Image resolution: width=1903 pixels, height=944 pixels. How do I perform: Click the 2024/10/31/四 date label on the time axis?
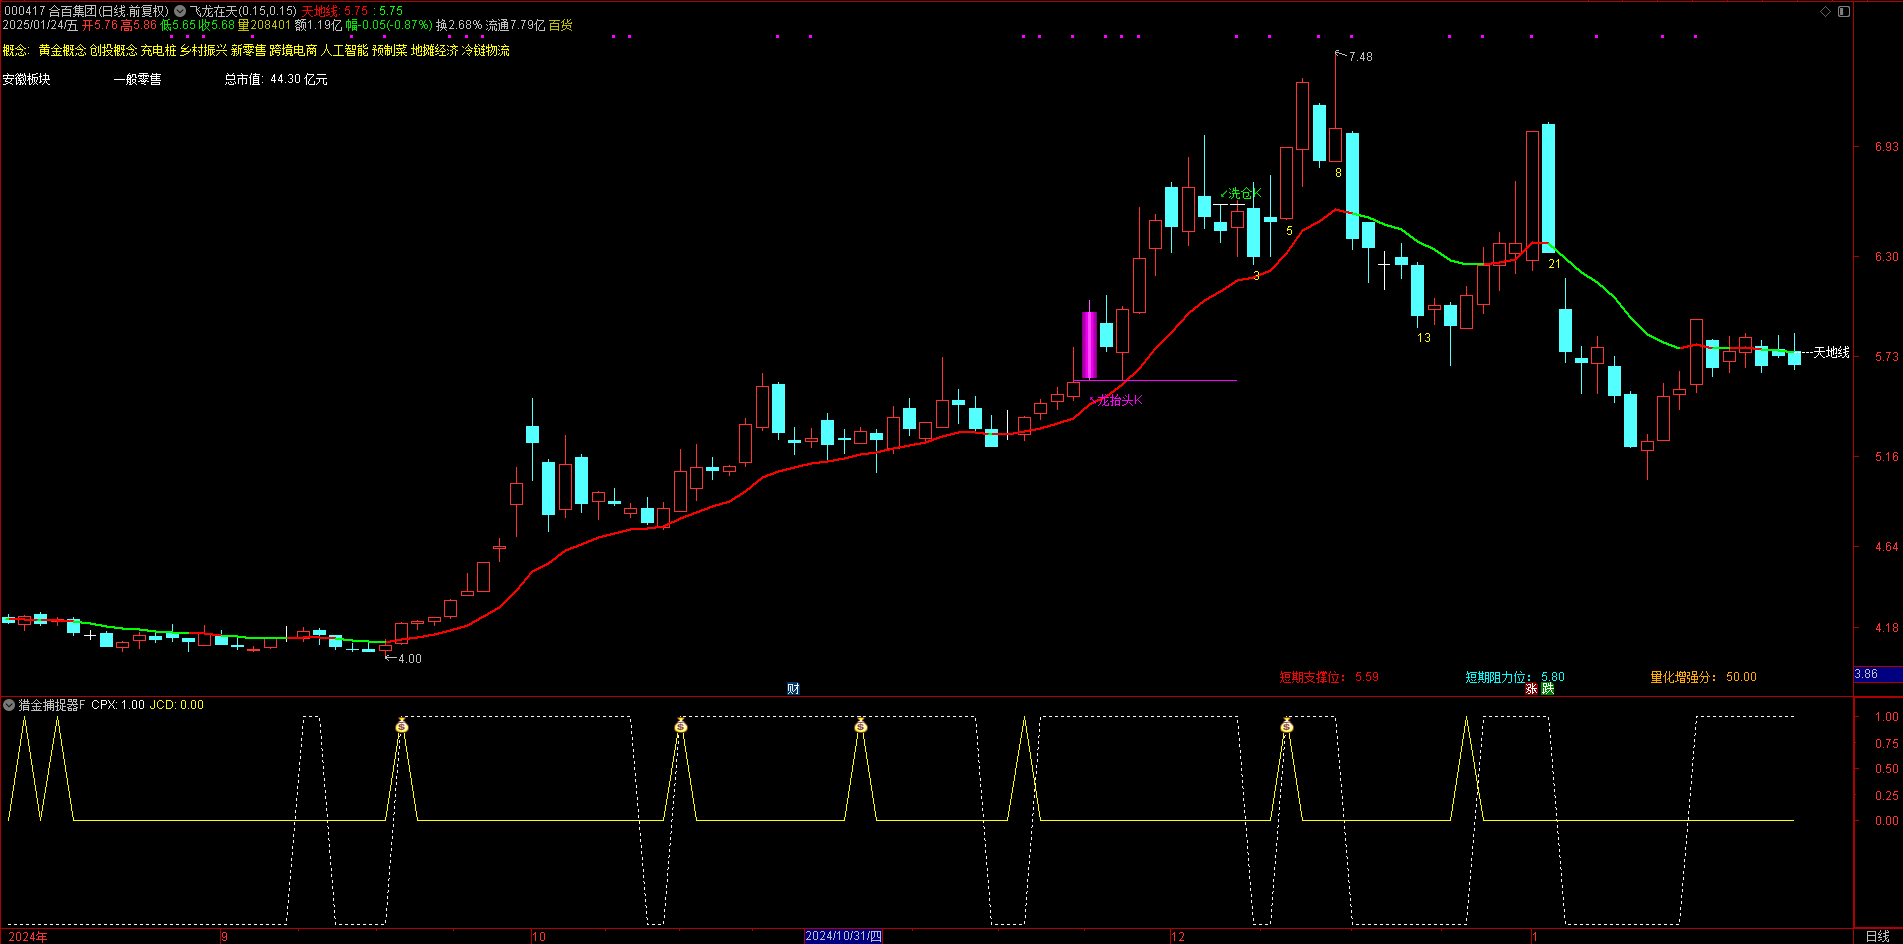tap(844, 936)
